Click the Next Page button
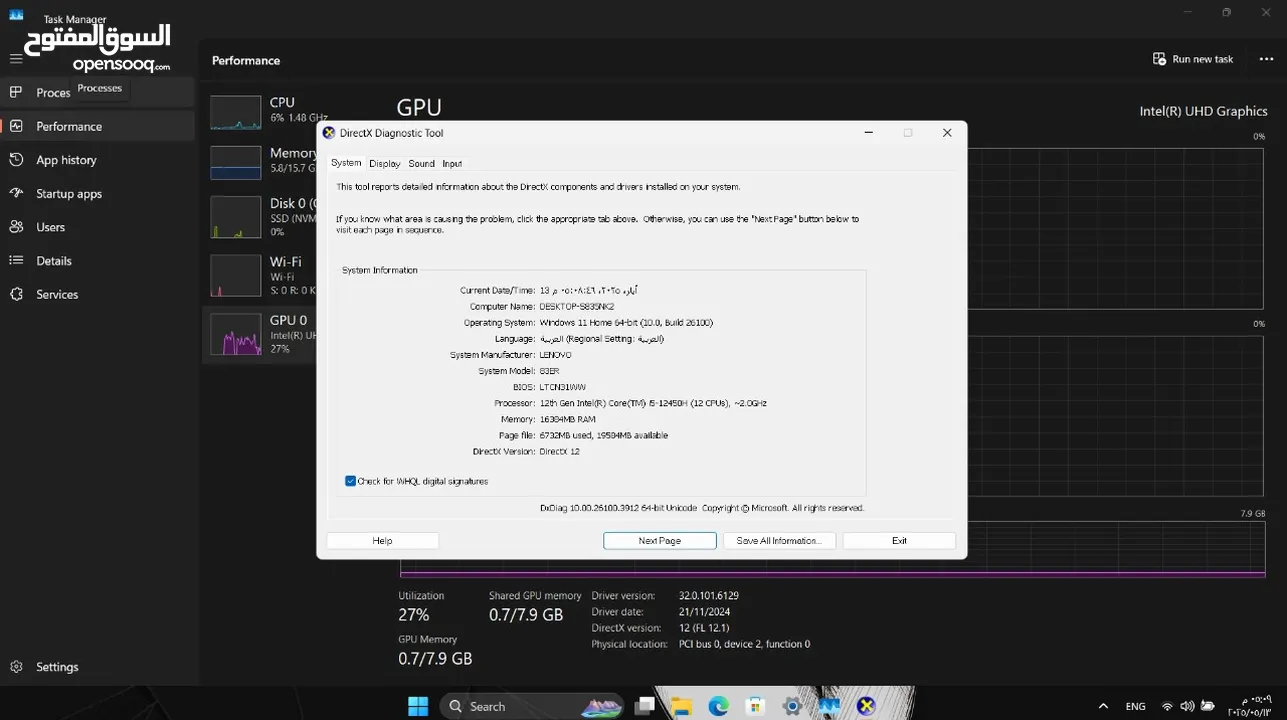Viewport: 1287px width, 720px height. [x=660, y=540]
